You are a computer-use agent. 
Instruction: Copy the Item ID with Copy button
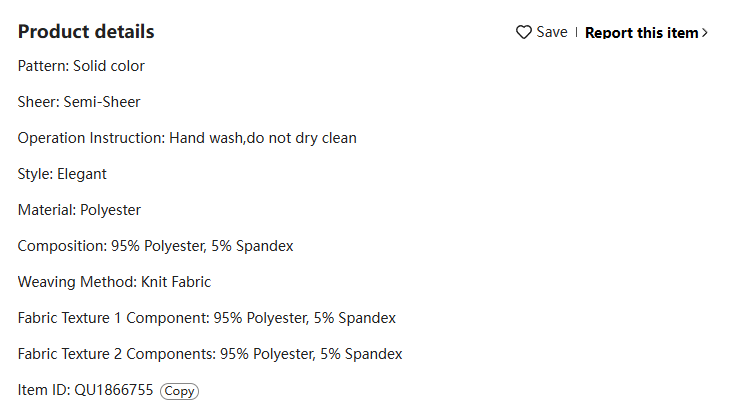[179, 391]
